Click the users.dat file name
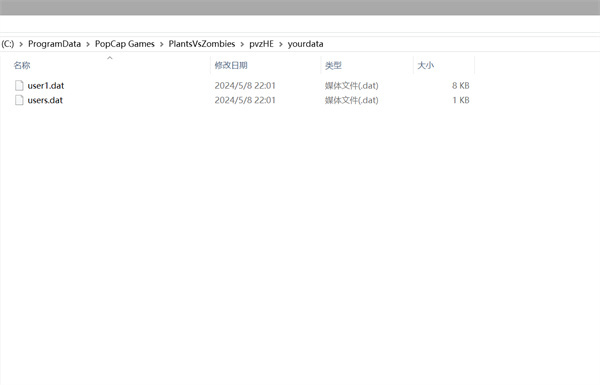Image resolution: width=600 pixels, height=385 pixels. click(x=45, y=100)
